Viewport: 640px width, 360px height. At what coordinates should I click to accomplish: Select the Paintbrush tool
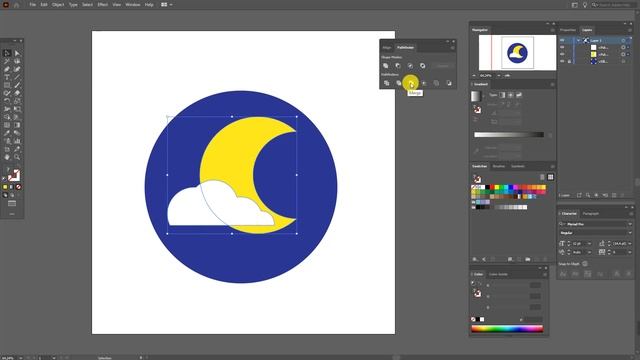pos(17,85)
